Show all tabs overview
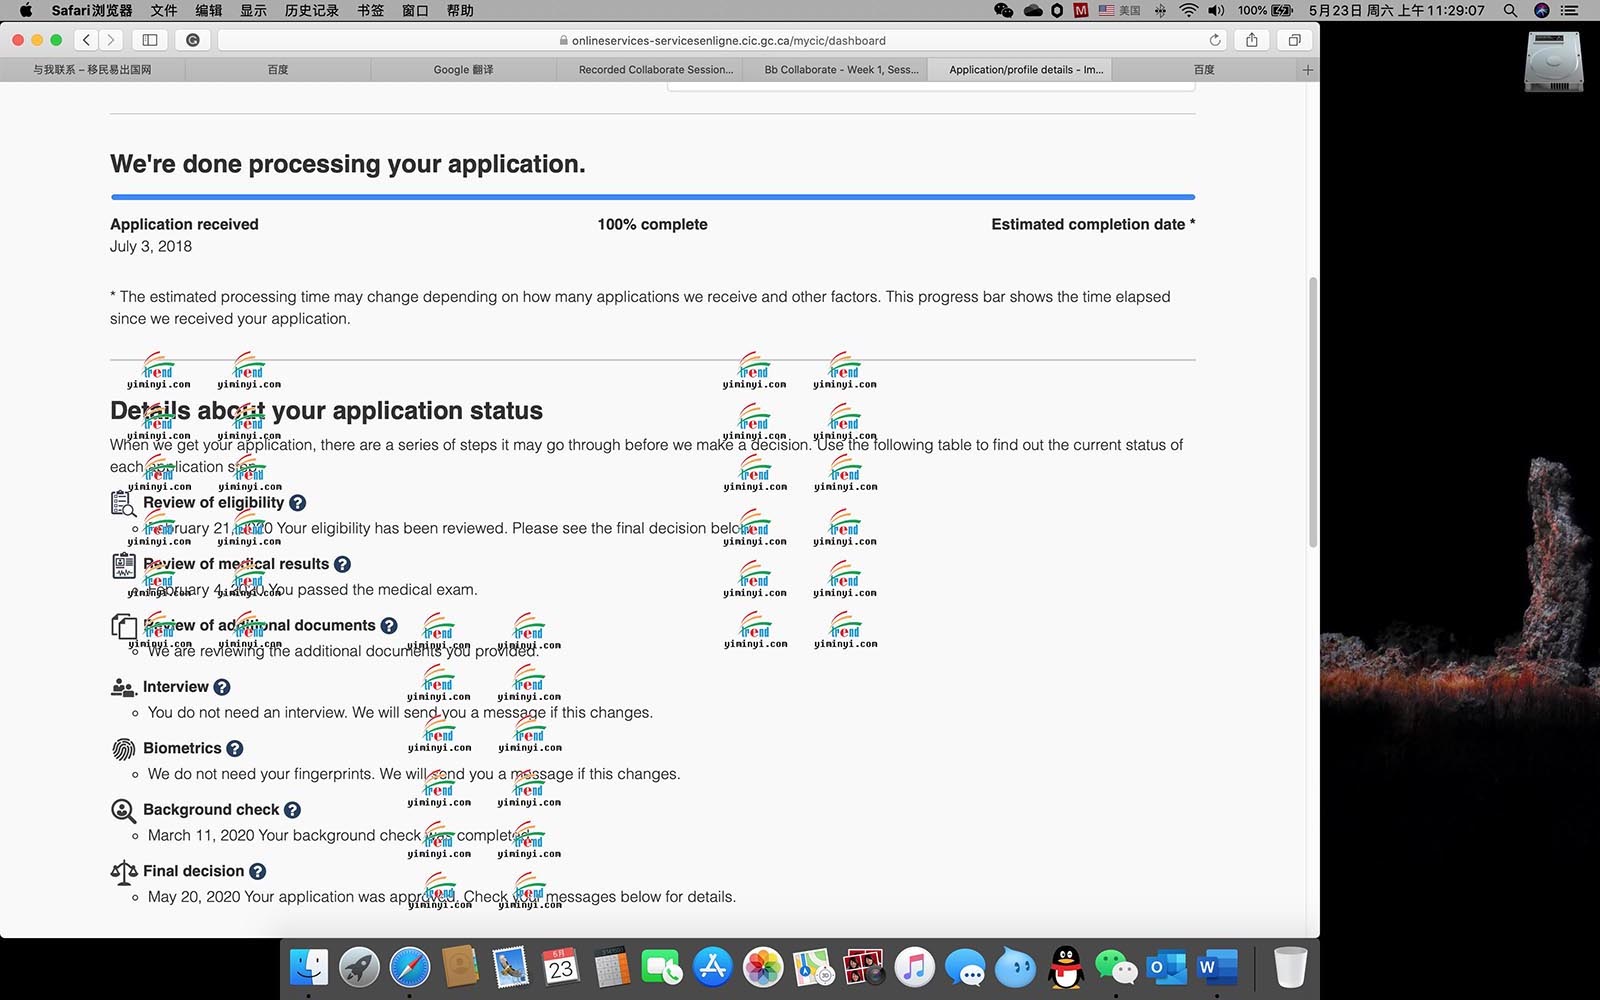 point(1294,40)
